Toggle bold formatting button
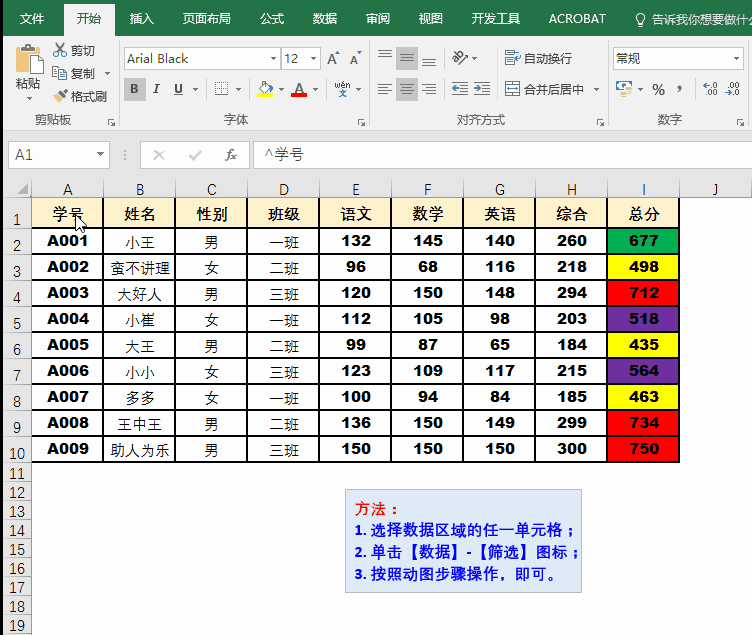752x635 pixels. (x=134, y=89)
